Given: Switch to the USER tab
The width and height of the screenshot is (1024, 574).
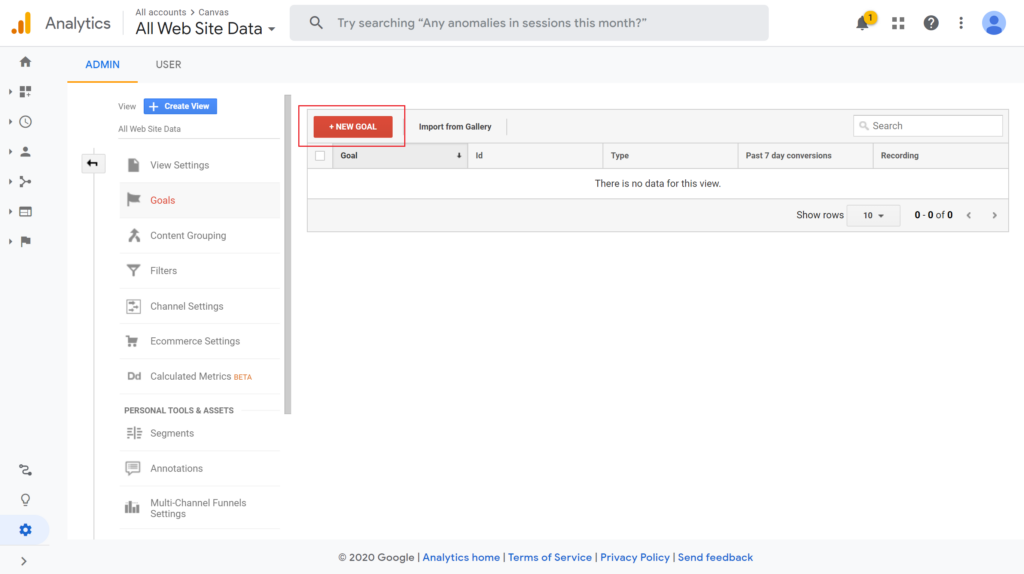Looking at the screenshot, I should [x=168, y=65].
